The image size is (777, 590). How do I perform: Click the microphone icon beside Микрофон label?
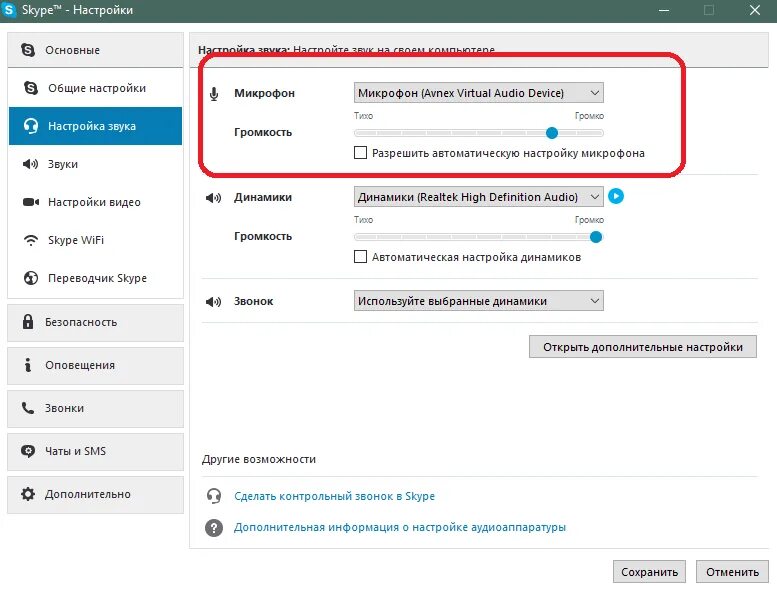(214, 94)
